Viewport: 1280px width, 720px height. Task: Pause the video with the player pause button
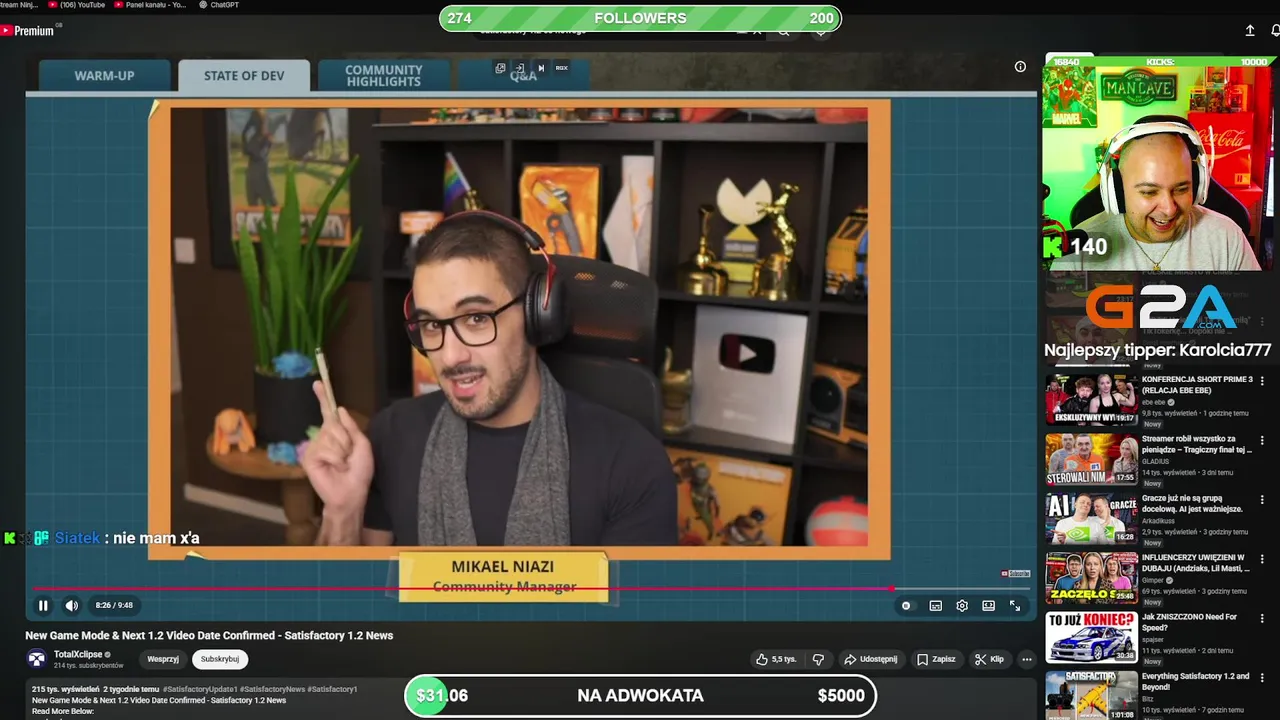(x=43, y=605)
